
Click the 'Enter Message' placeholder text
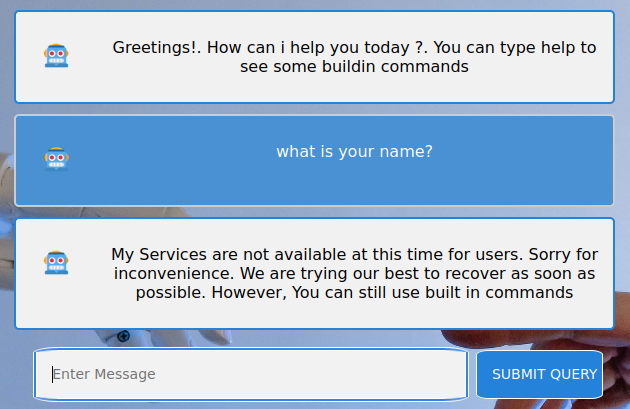pyautogui.click(x=104, y=374)
